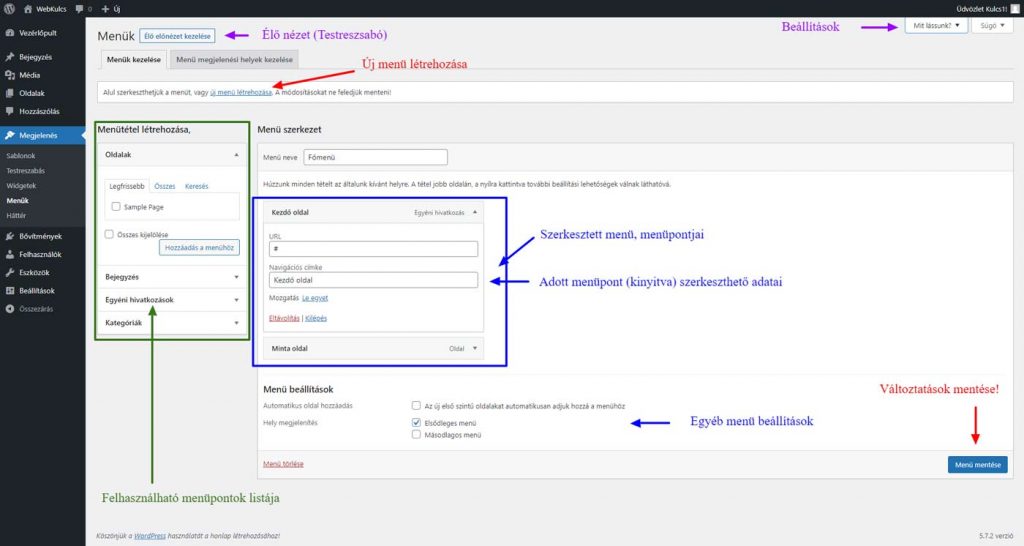Focus the Navigációs címke input field
The width and height of the screenshot is (1024, 546).
[373, 280]
